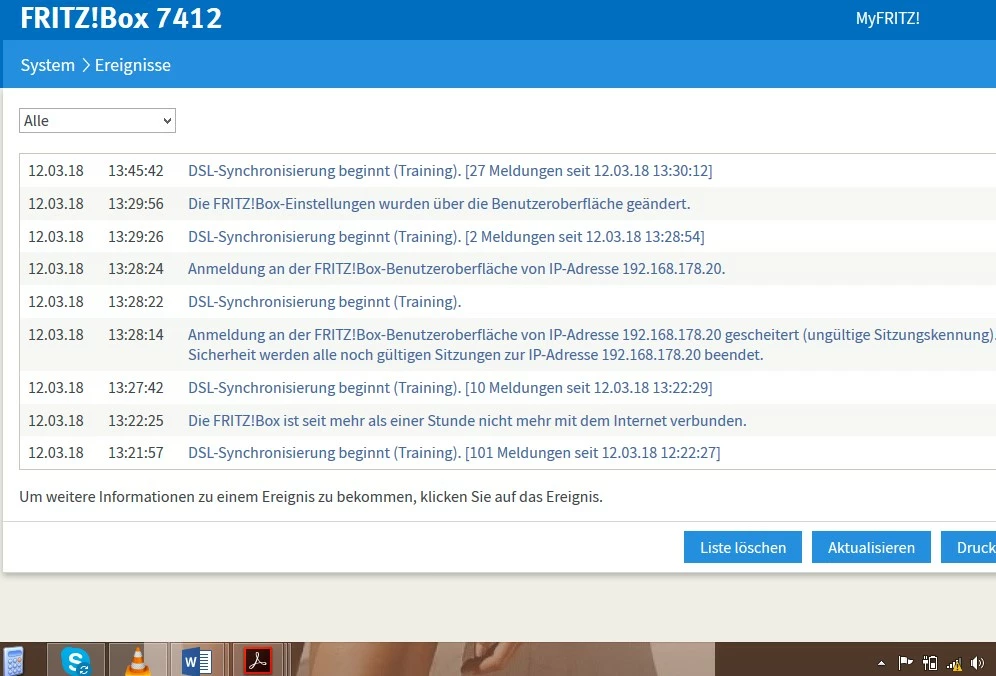Open the failed login event 'ungültige Sitzungskennung'
The image size is (996, 676).
point(592,344)
